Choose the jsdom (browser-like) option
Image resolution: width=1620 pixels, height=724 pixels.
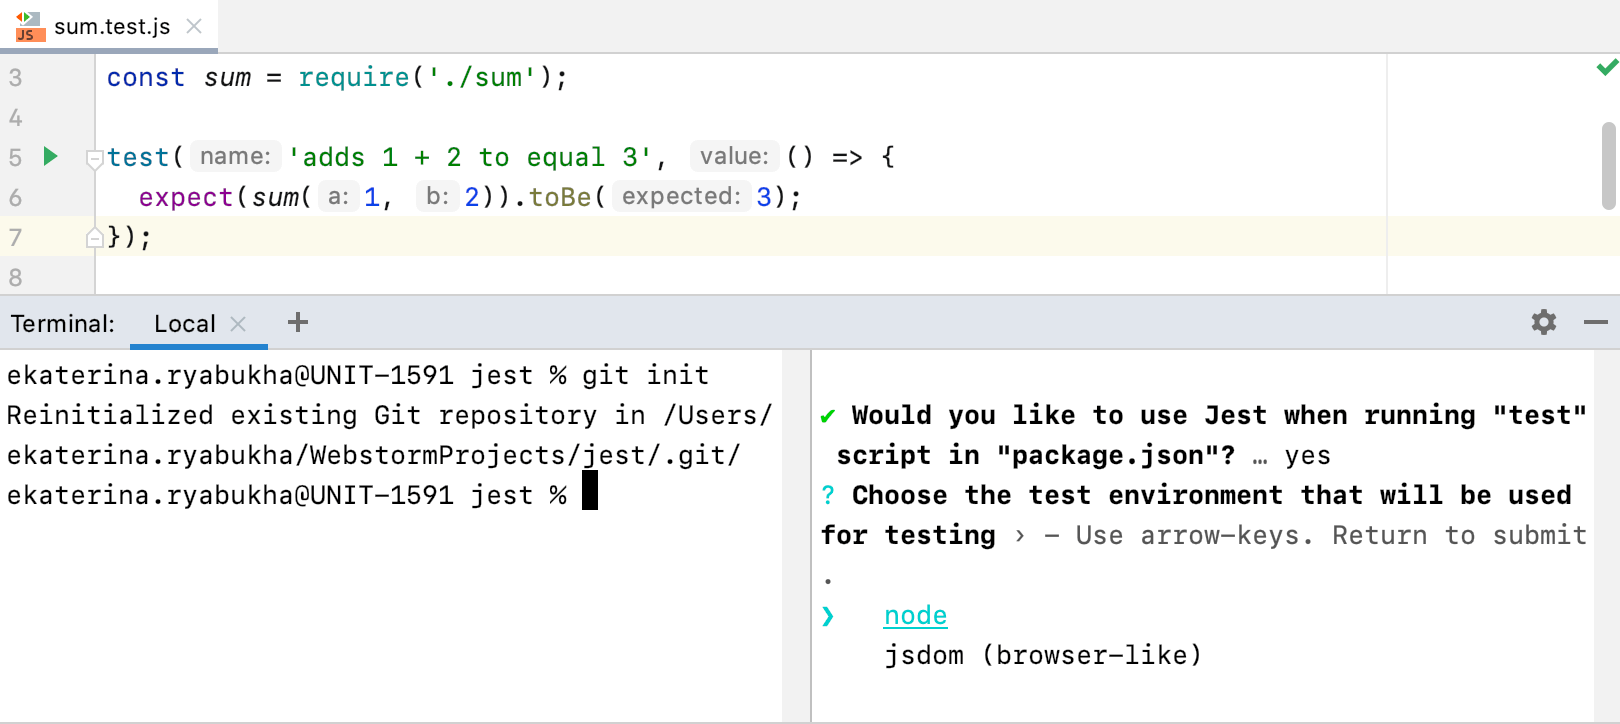click(x=1042, y=655)
